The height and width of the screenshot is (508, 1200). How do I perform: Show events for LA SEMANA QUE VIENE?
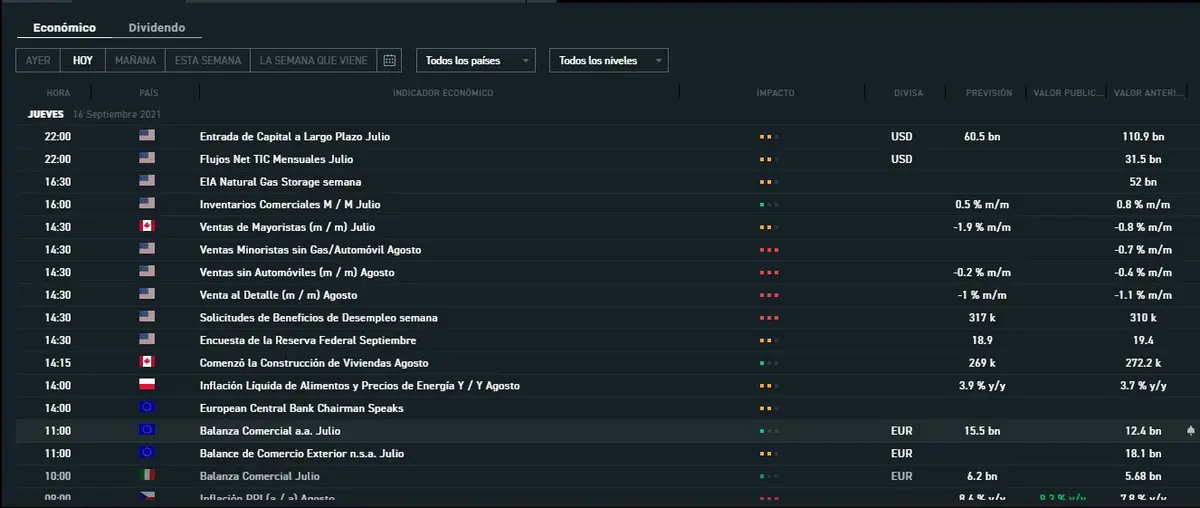click(x=313, y=60)
